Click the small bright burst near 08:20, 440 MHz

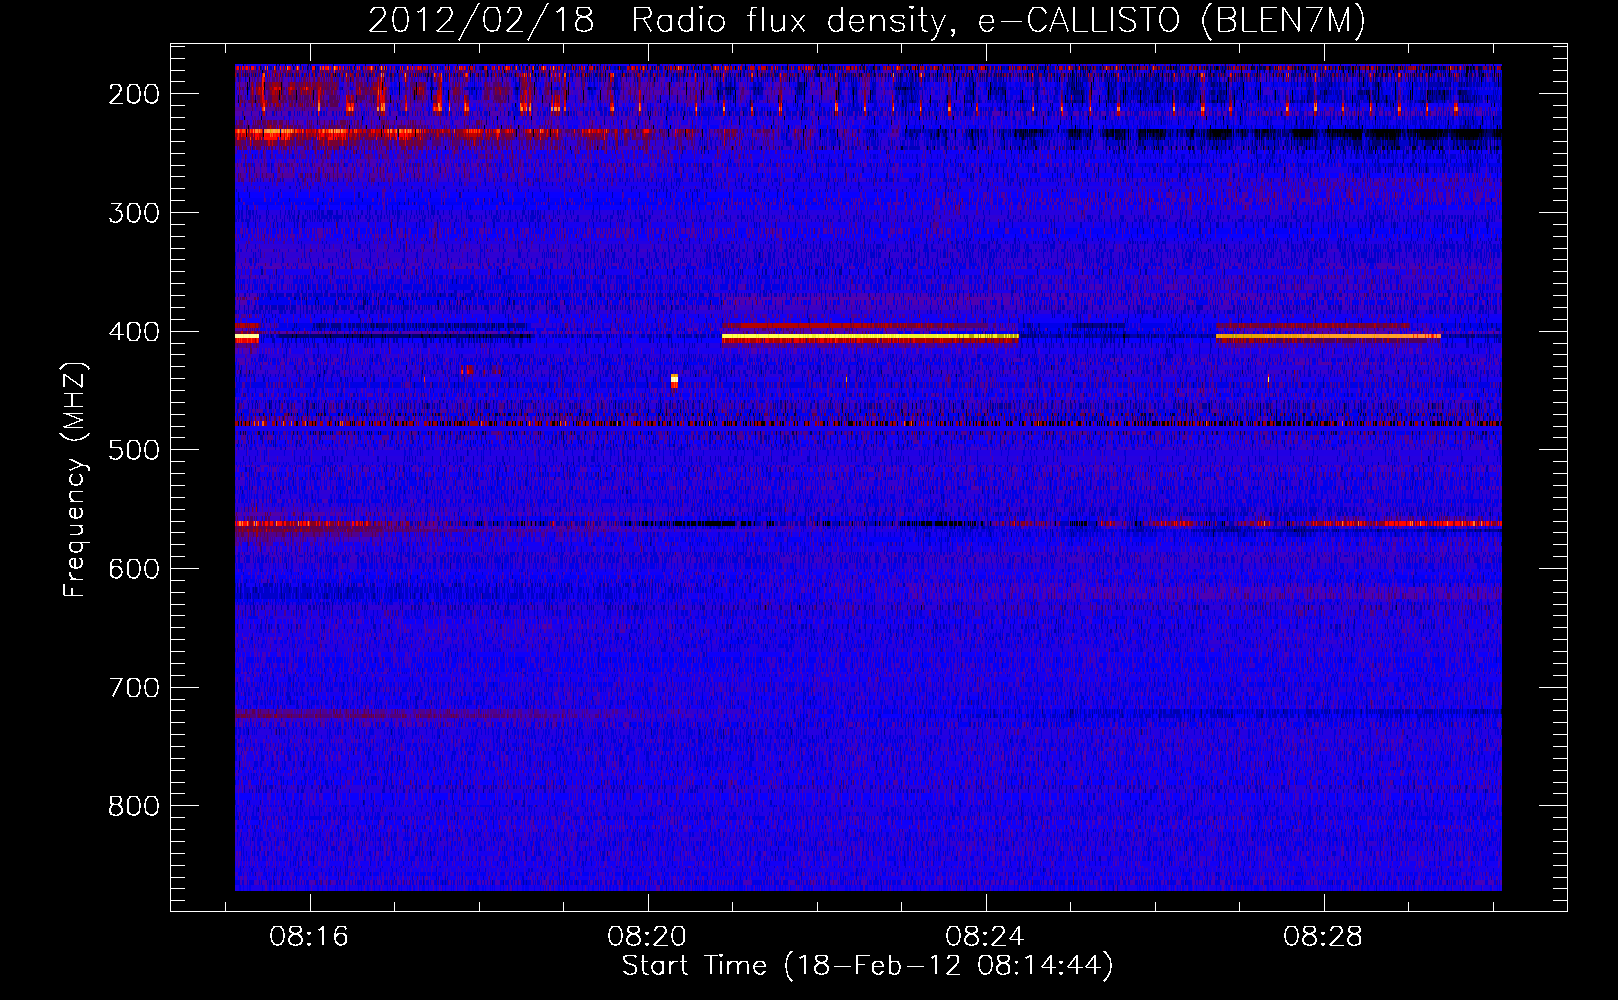click(674, 380)
